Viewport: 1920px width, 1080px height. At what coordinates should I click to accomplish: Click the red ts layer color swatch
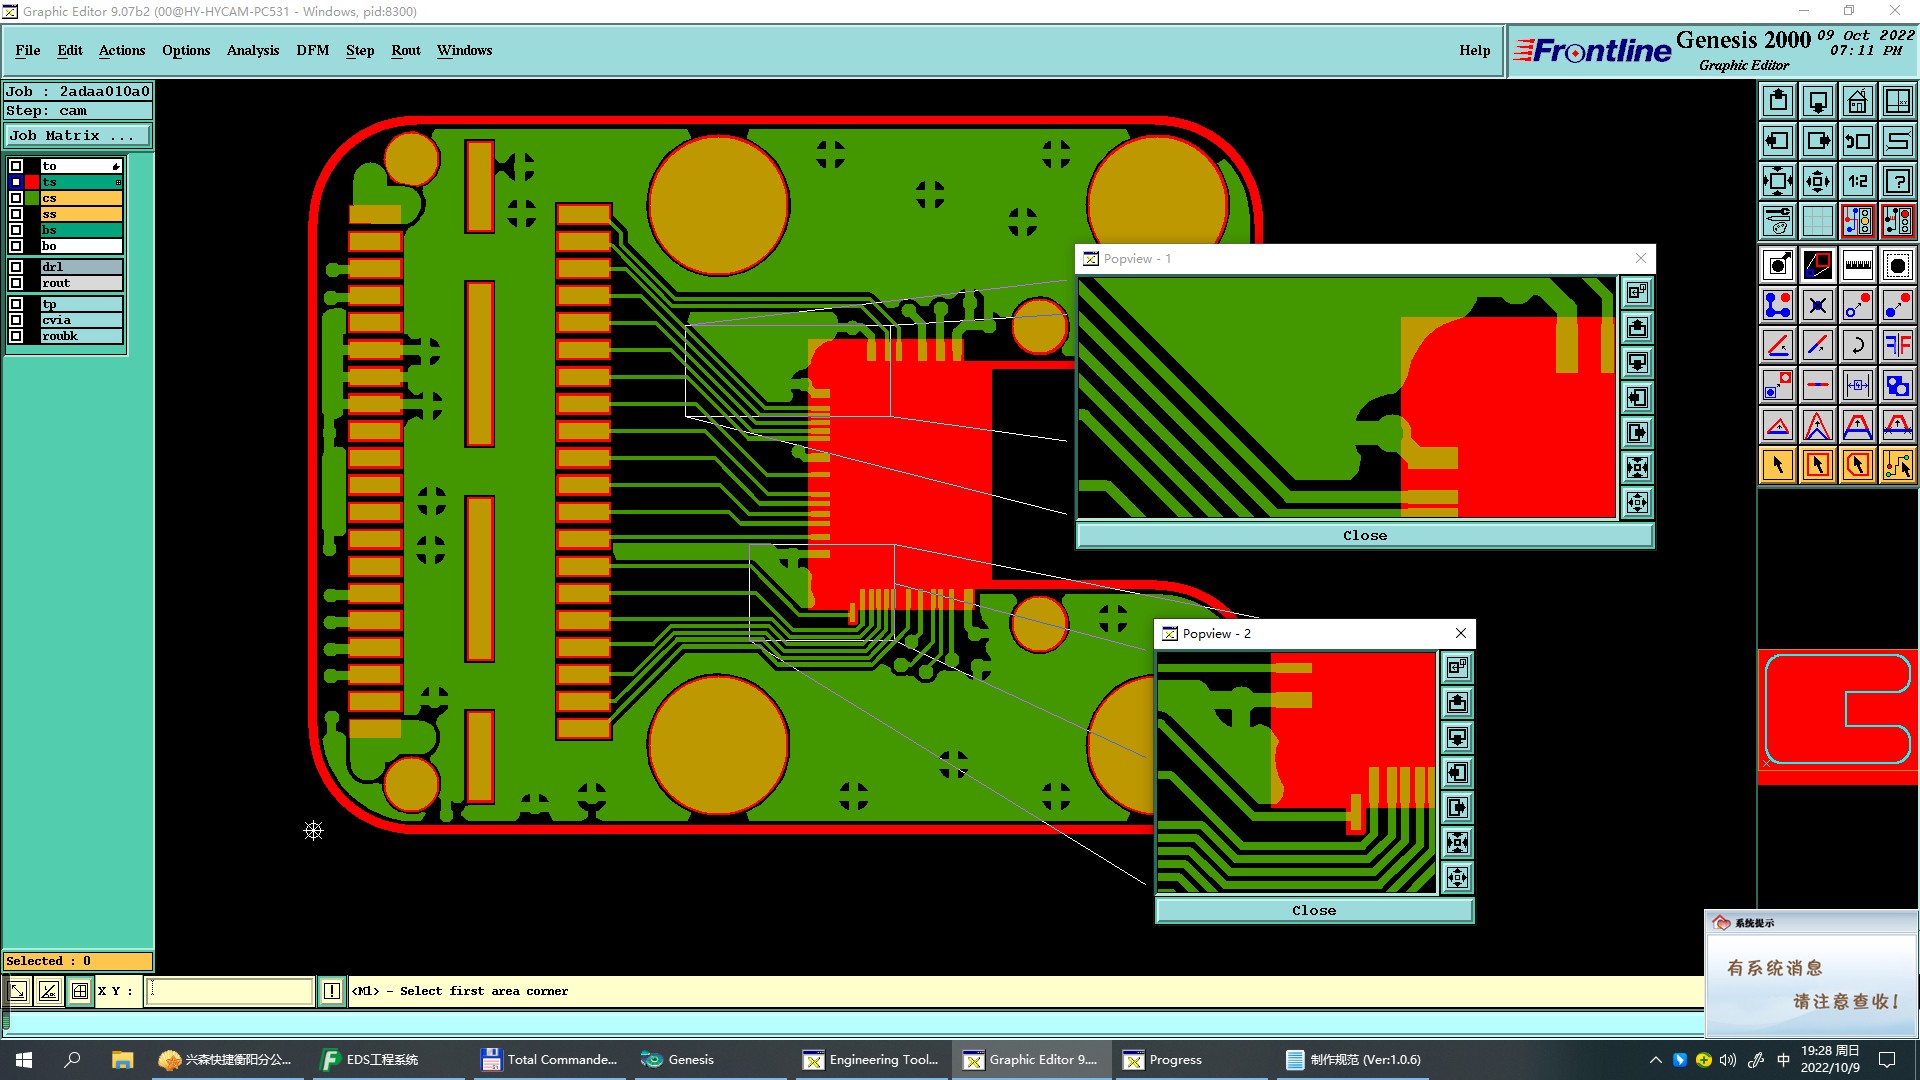click(32, 182)
